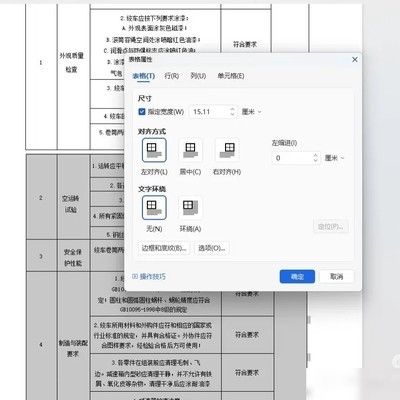The width and height of the screenshot is (400, 400).
Task: Switch to the 行(R) tab
Action: (172, 76)
